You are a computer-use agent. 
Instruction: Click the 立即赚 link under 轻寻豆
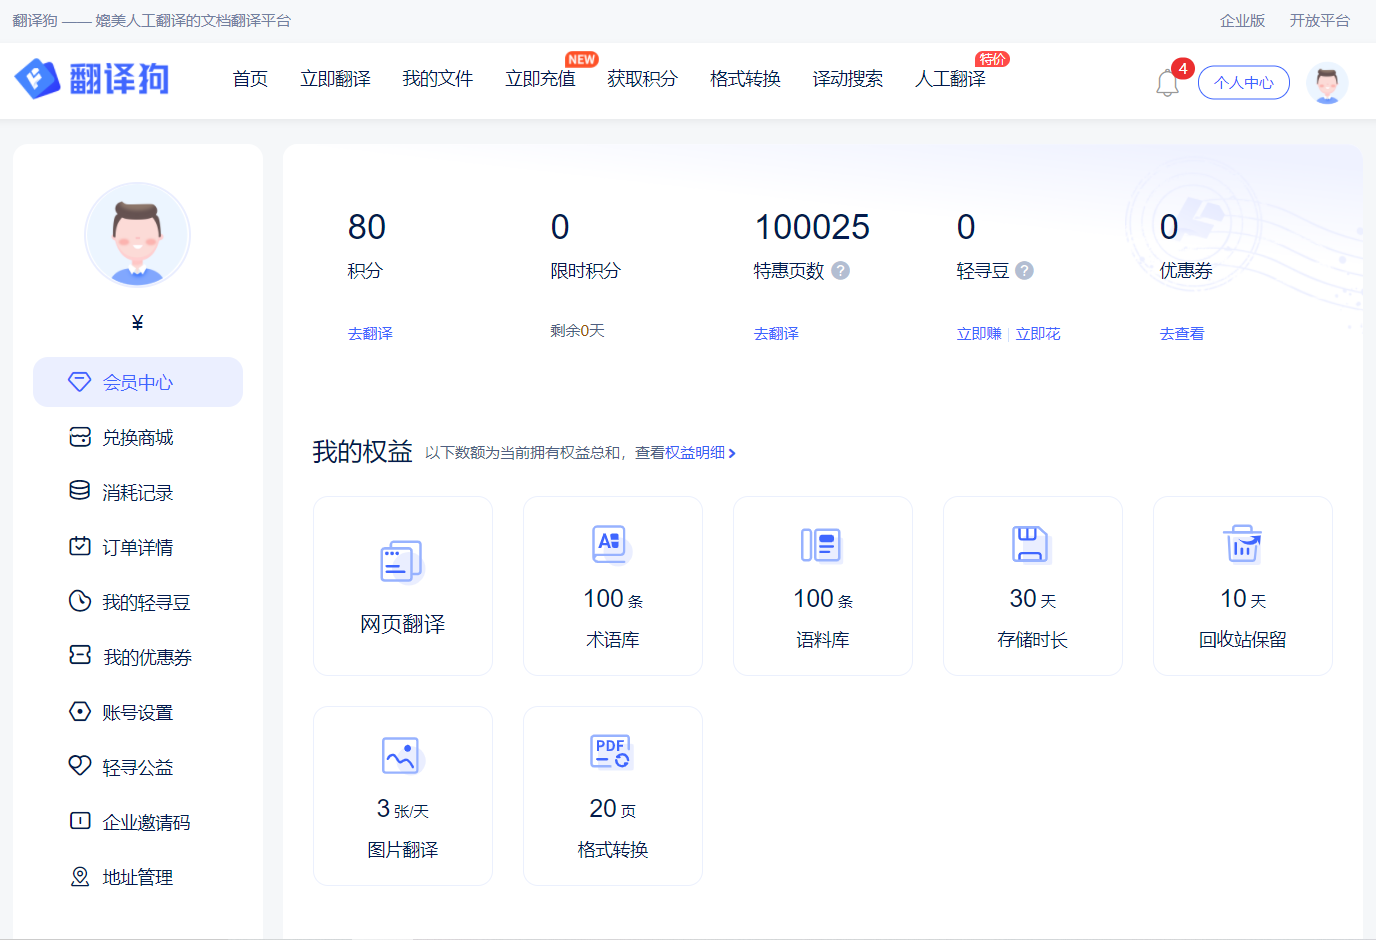pyautogui.click(x=979, y=334)
